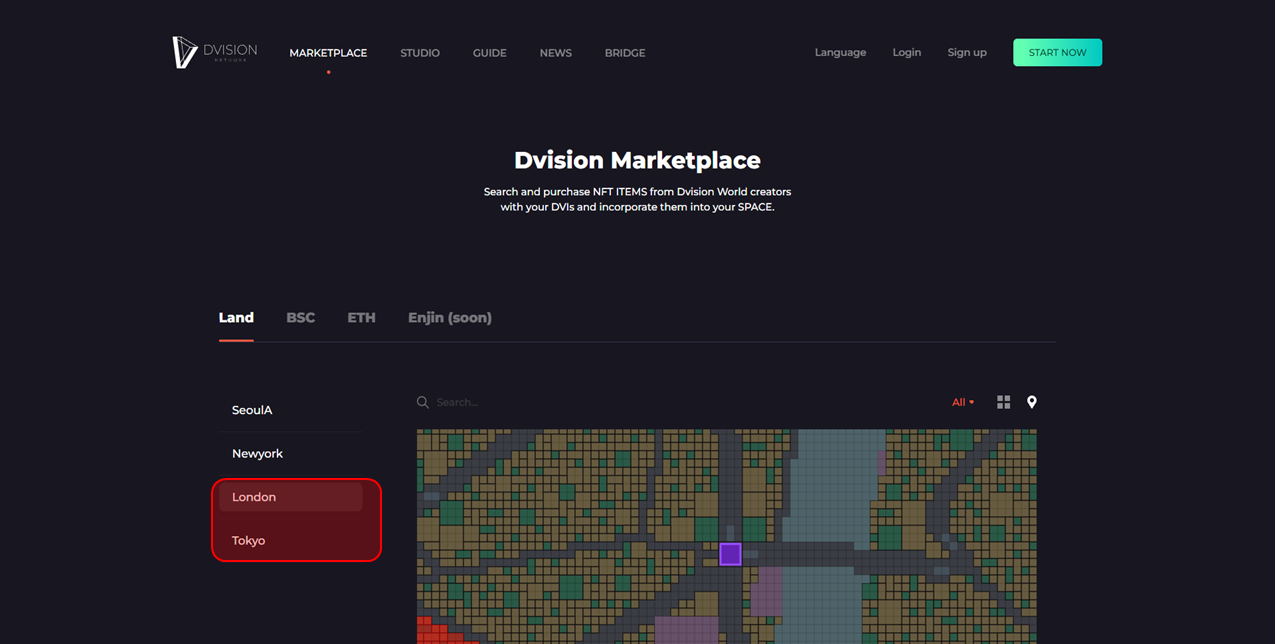1275x644 pixels.
Task: Navigate to the Bridge page
Action: pos(625,53)
